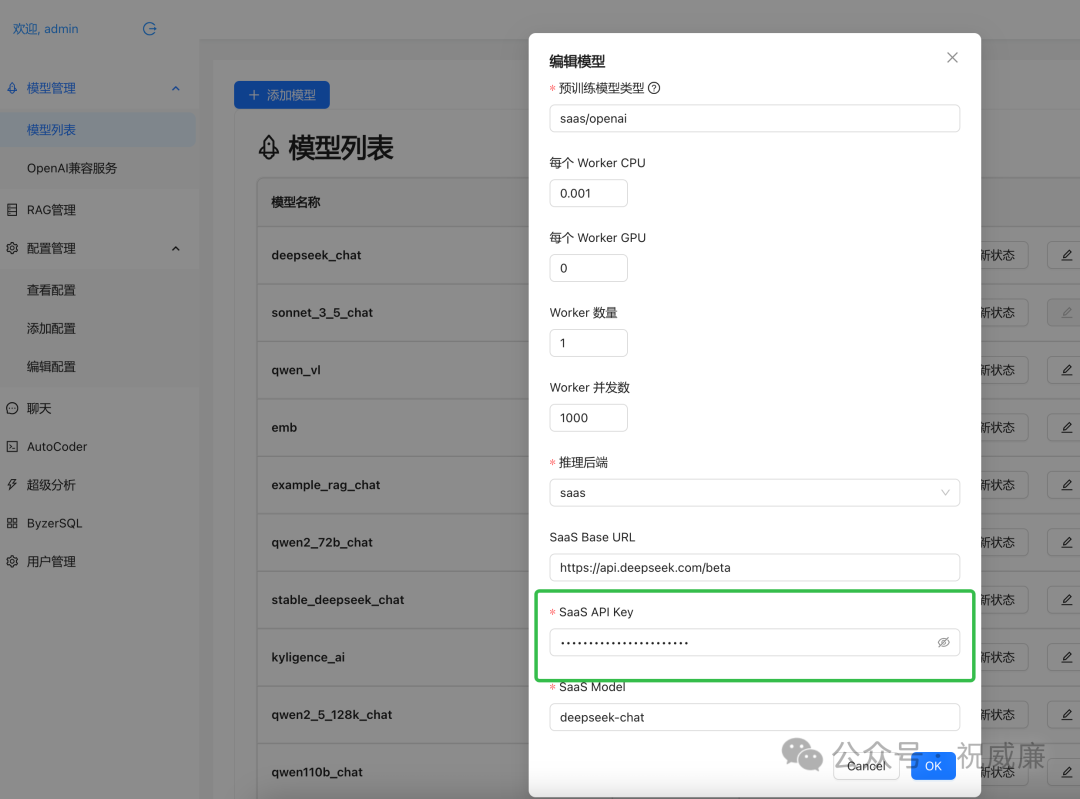
Task: Click the 预训练模型类型 input field
Action: 754,118
